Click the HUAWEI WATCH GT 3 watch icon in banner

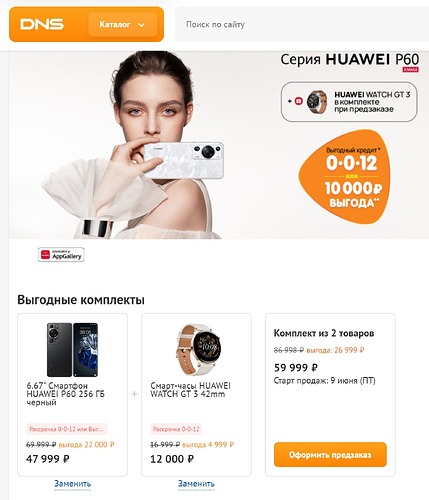[316, 101]
